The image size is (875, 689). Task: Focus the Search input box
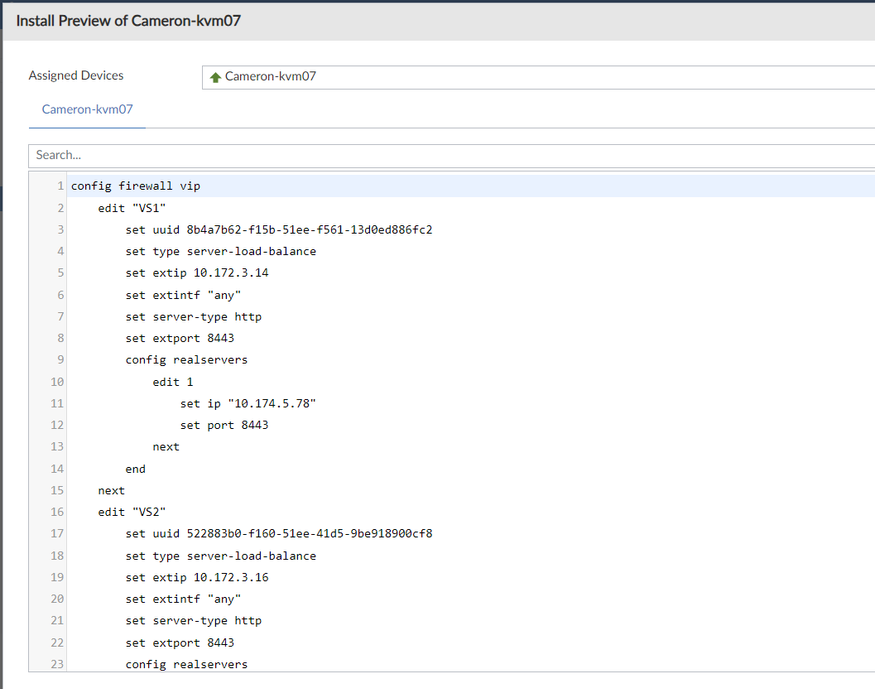pos(450,155)
